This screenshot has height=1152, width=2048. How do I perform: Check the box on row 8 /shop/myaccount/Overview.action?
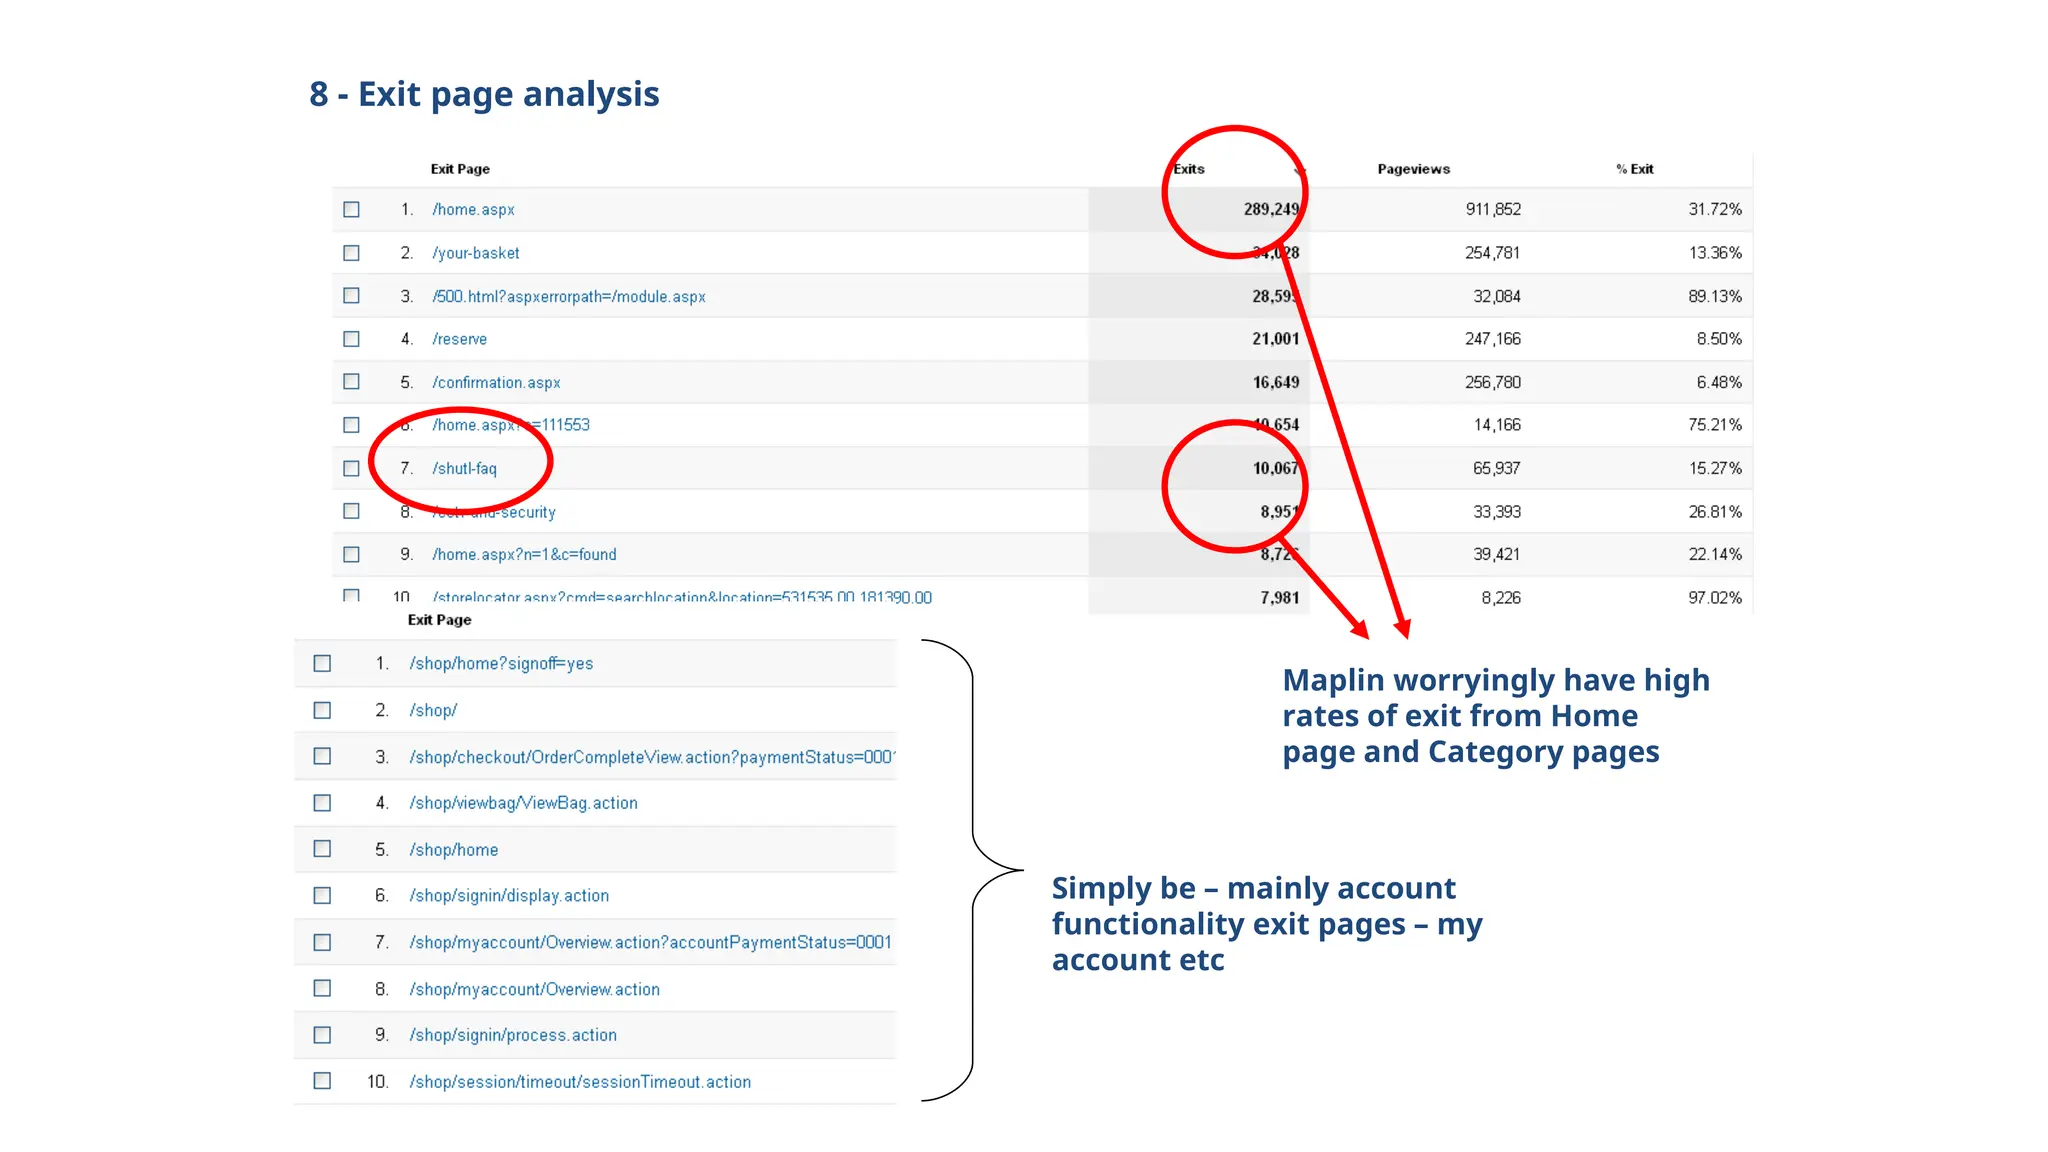click(x=322, y=988)
